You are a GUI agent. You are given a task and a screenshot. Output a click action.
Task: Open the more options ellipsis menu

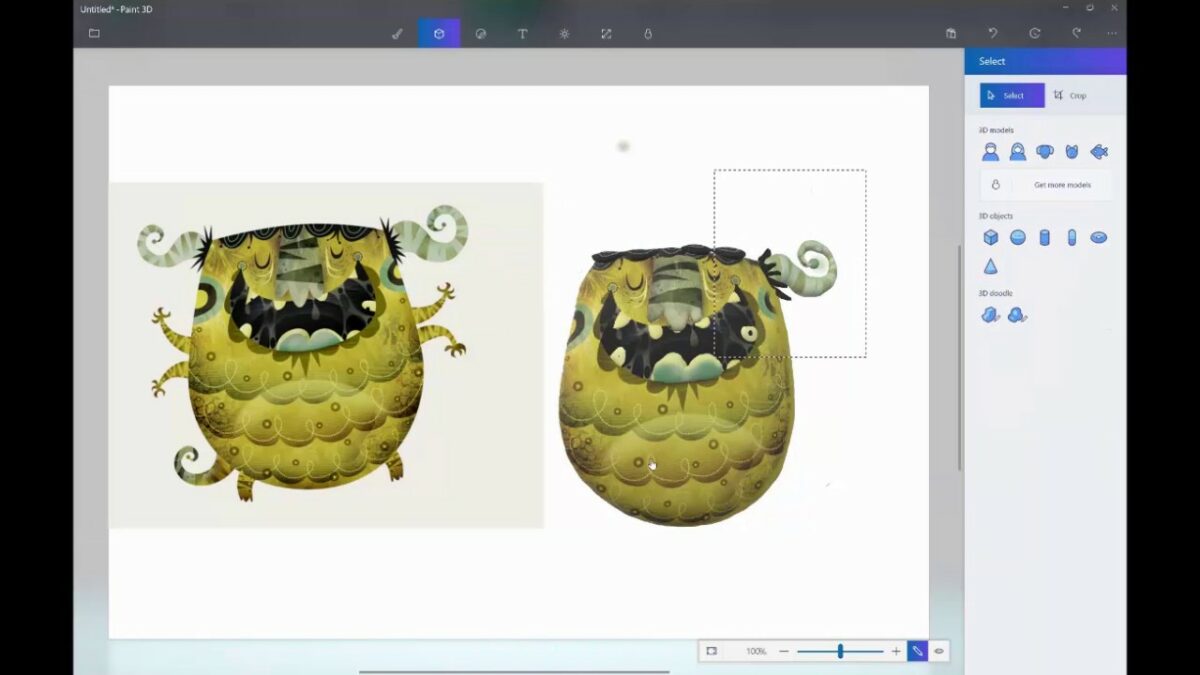tap(1112, 33)
